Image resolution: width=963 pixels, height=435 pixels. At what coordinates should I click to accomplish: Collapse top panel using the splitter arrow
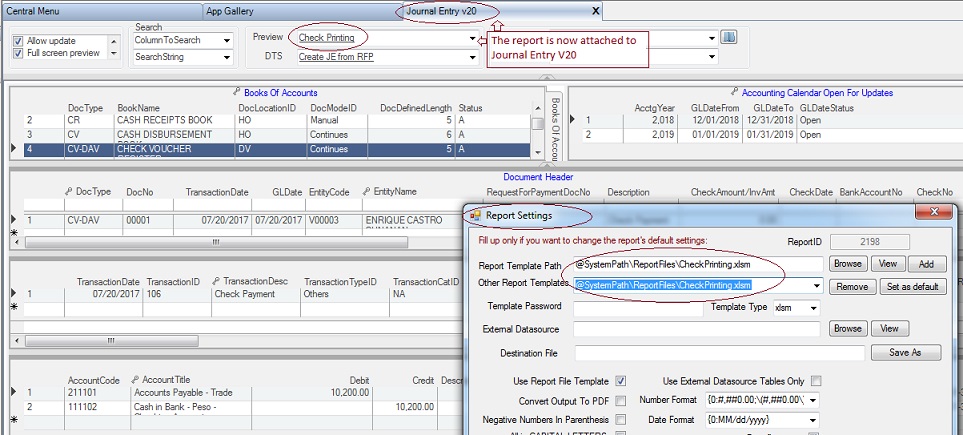(547, 78)
